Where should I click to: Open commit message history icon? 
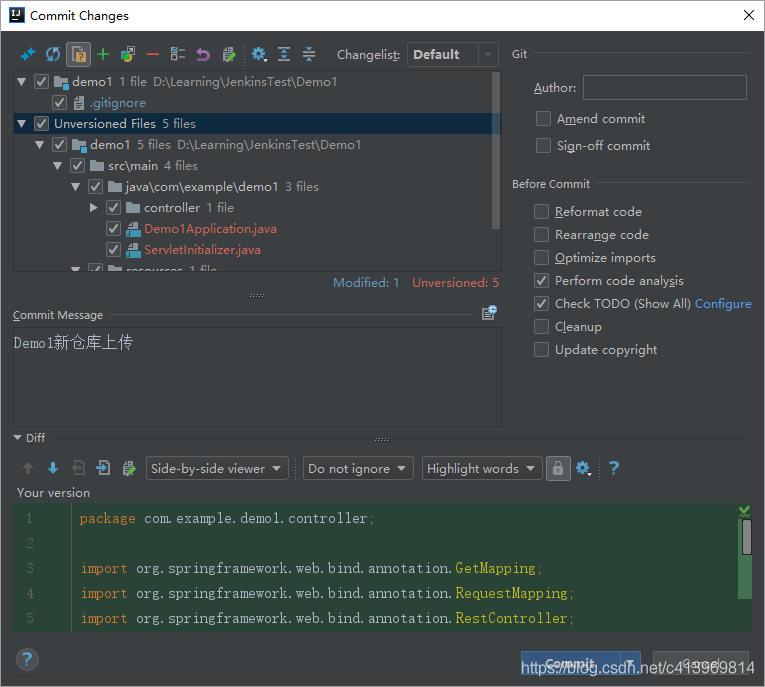[489, 313]
